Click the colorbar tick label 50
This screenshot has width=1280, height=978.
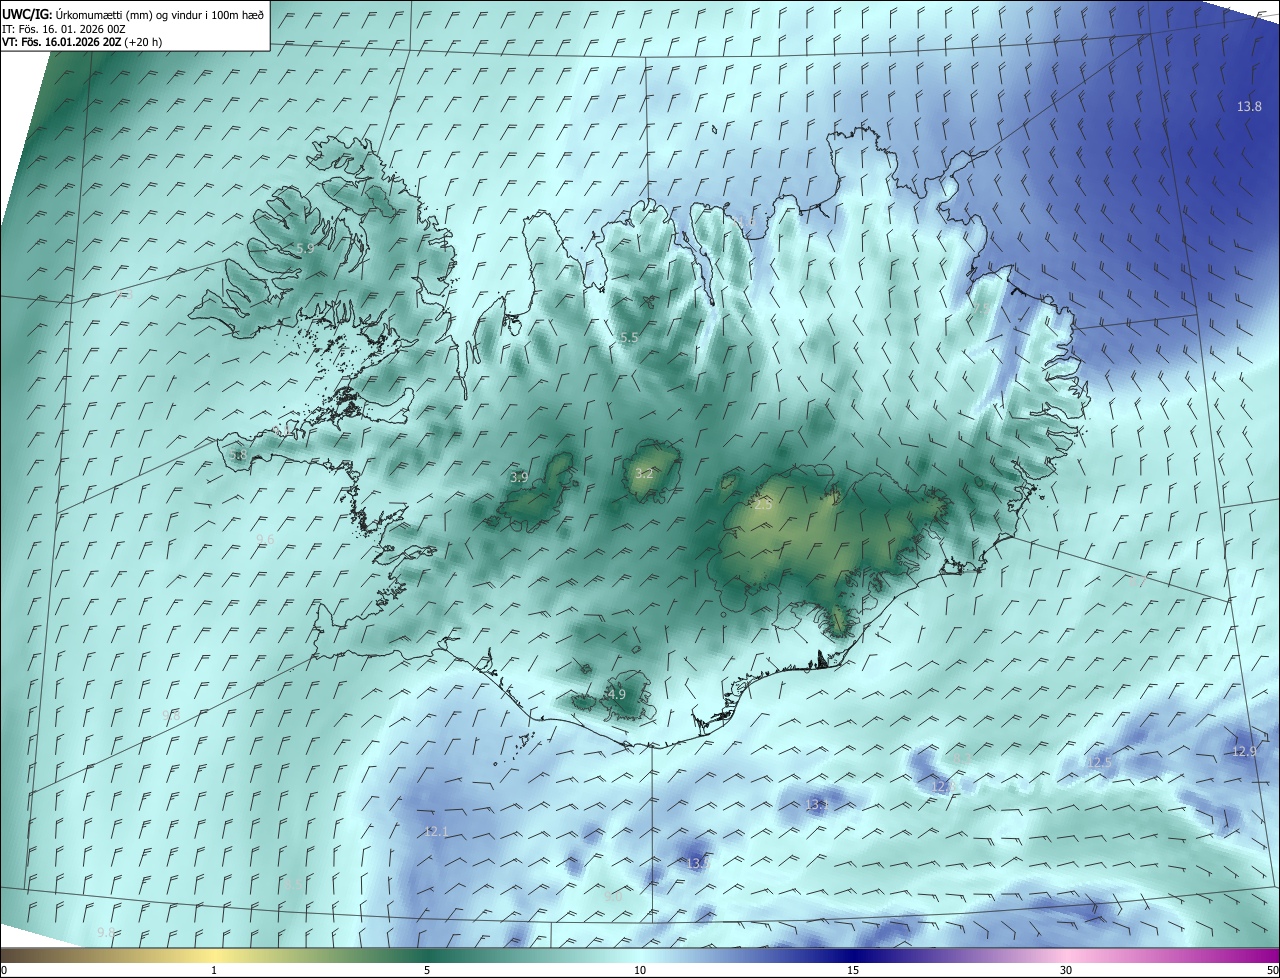click(1272, 970)
